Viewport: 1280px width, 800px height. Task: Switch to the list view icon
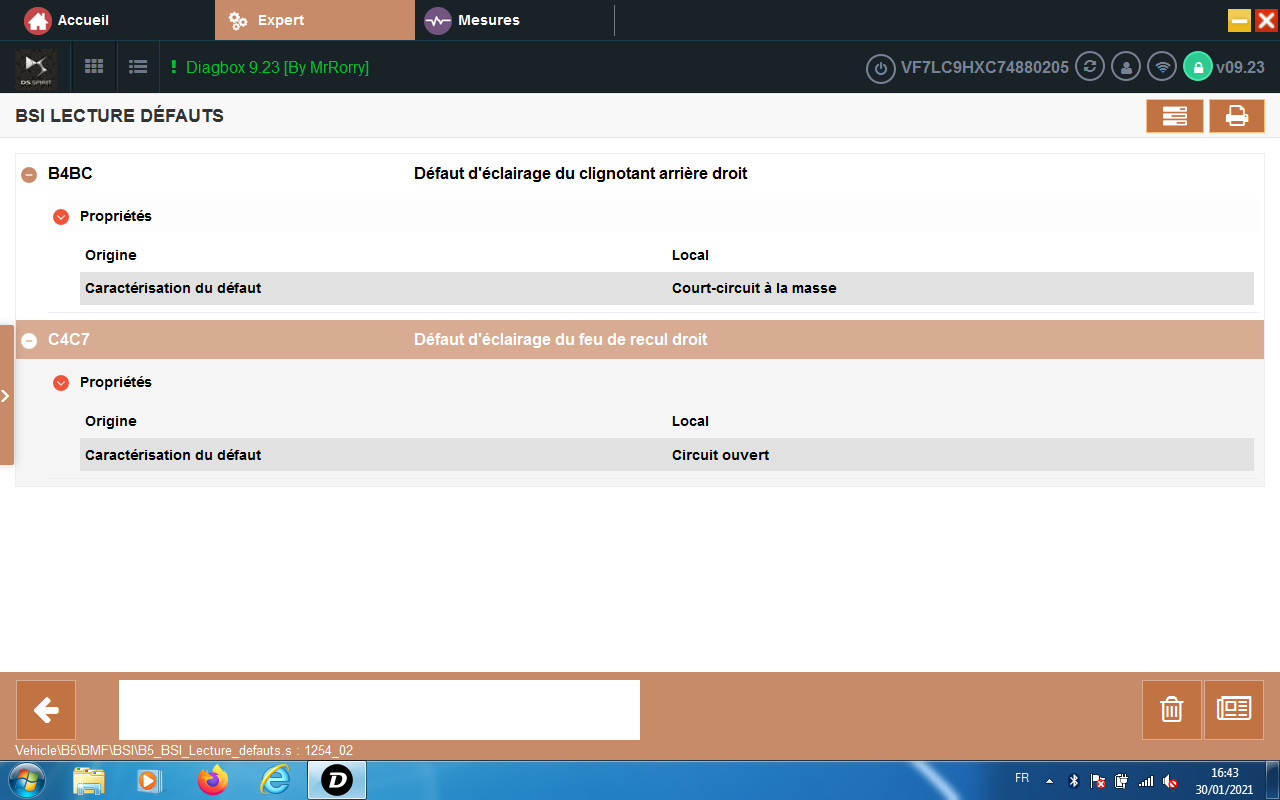click(x=139, y=67)
